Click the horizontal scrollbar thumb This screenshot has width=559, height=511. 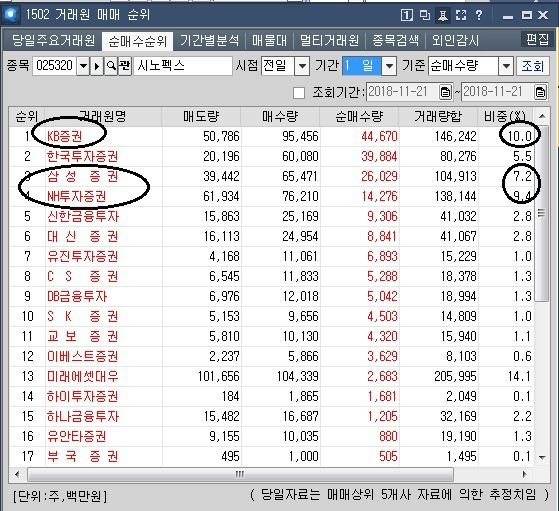(240, 474)
